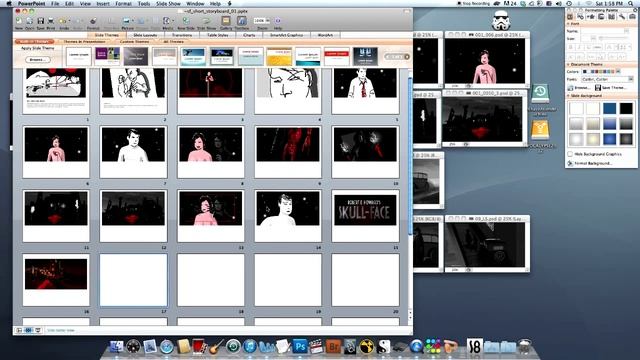Click Save Theme in Formatting Palette
Viewport: 640px width, 360px height.
[x=610, y=88]
